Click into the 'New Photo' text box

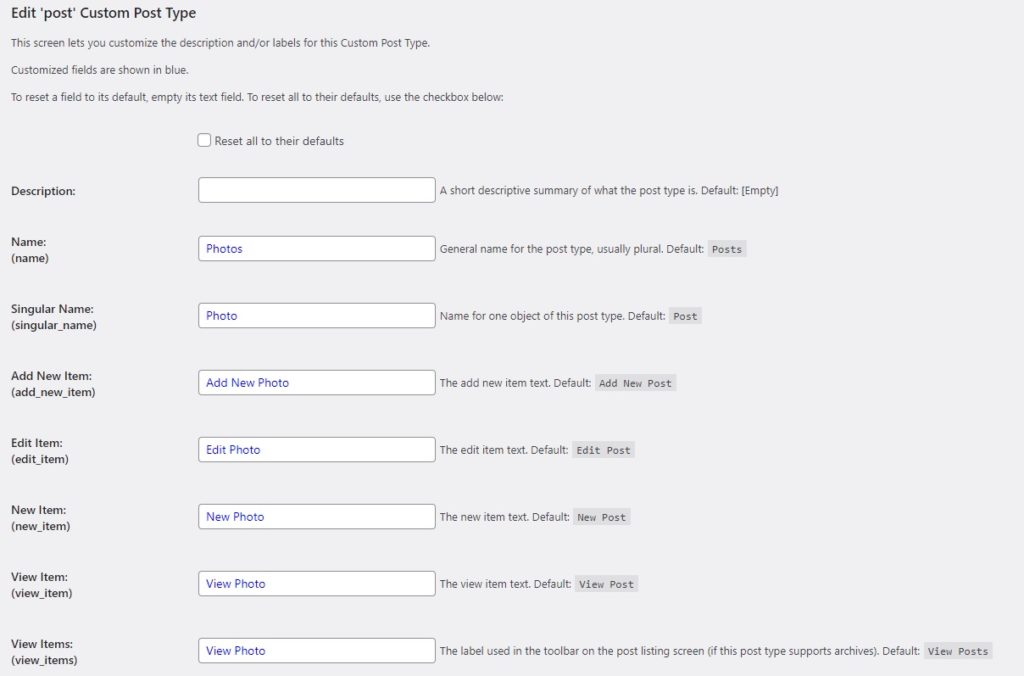(x=317, y=517)
